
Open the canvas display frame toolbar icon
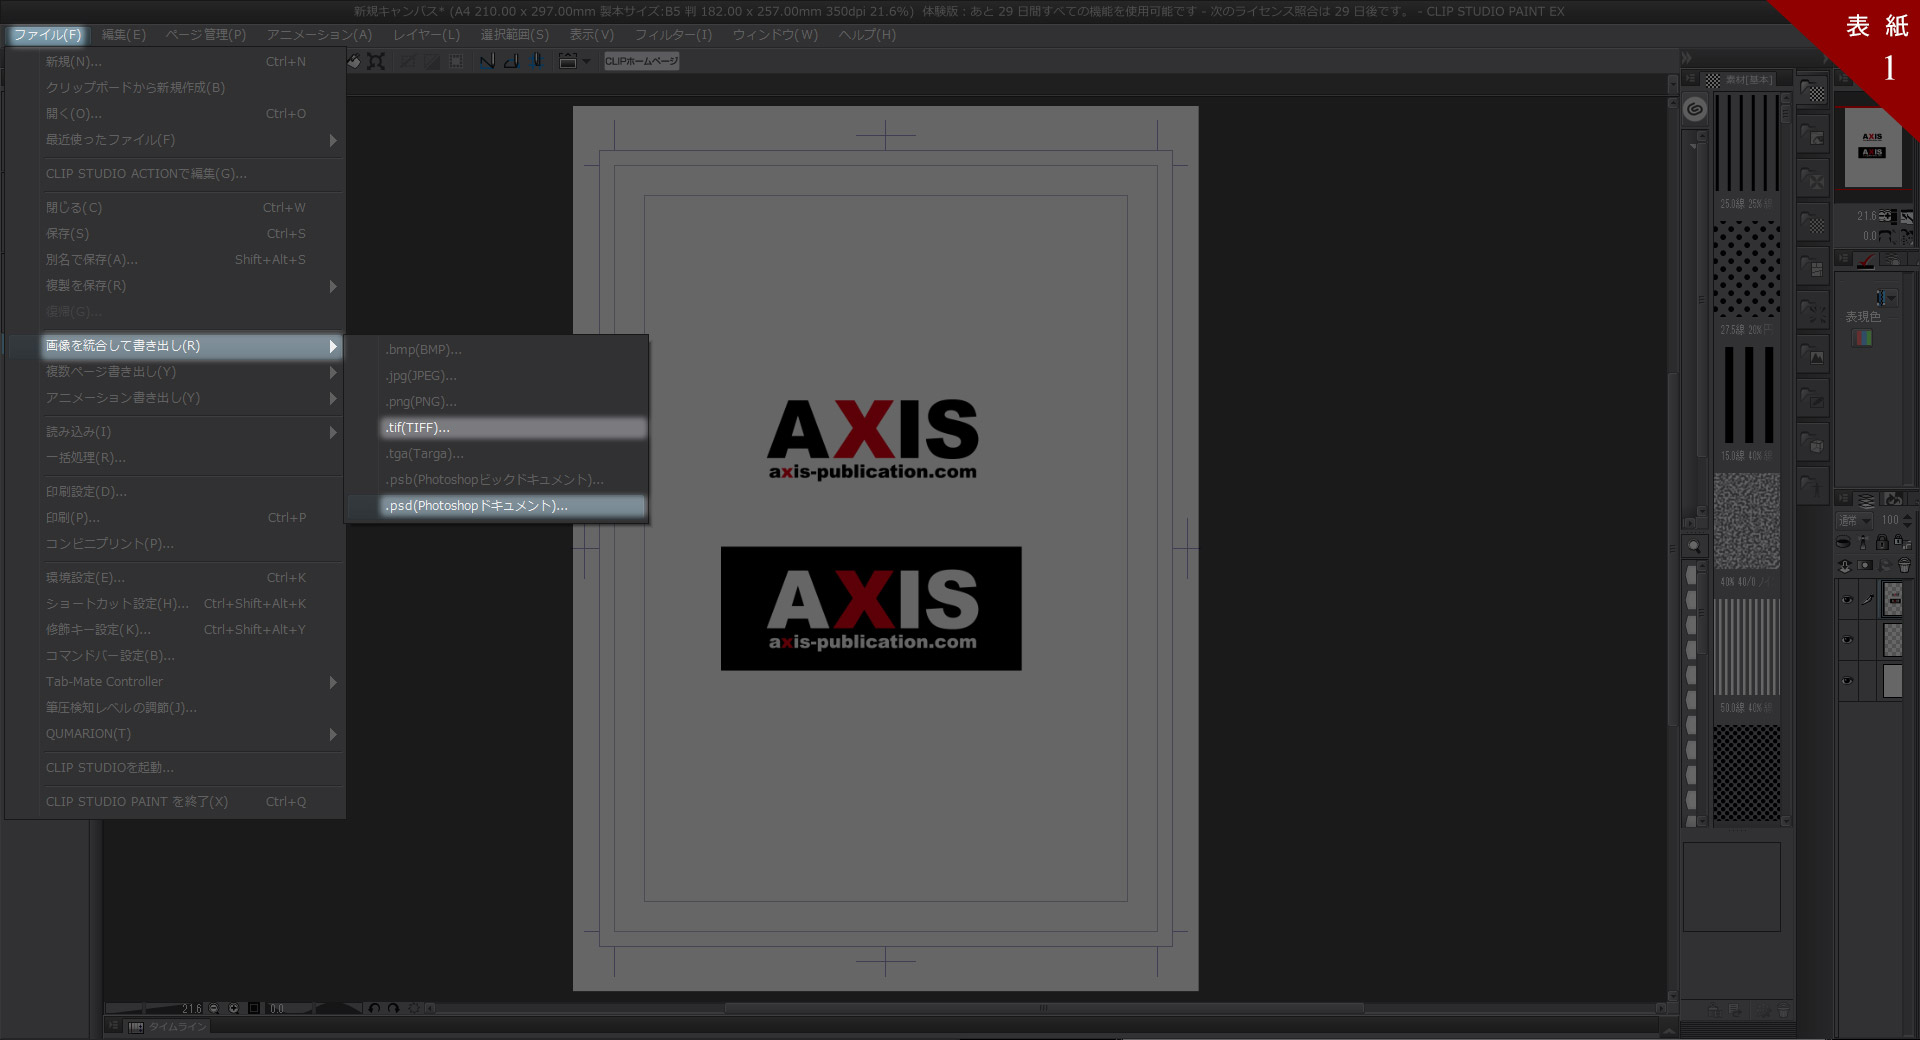click(x=568, y=61)
